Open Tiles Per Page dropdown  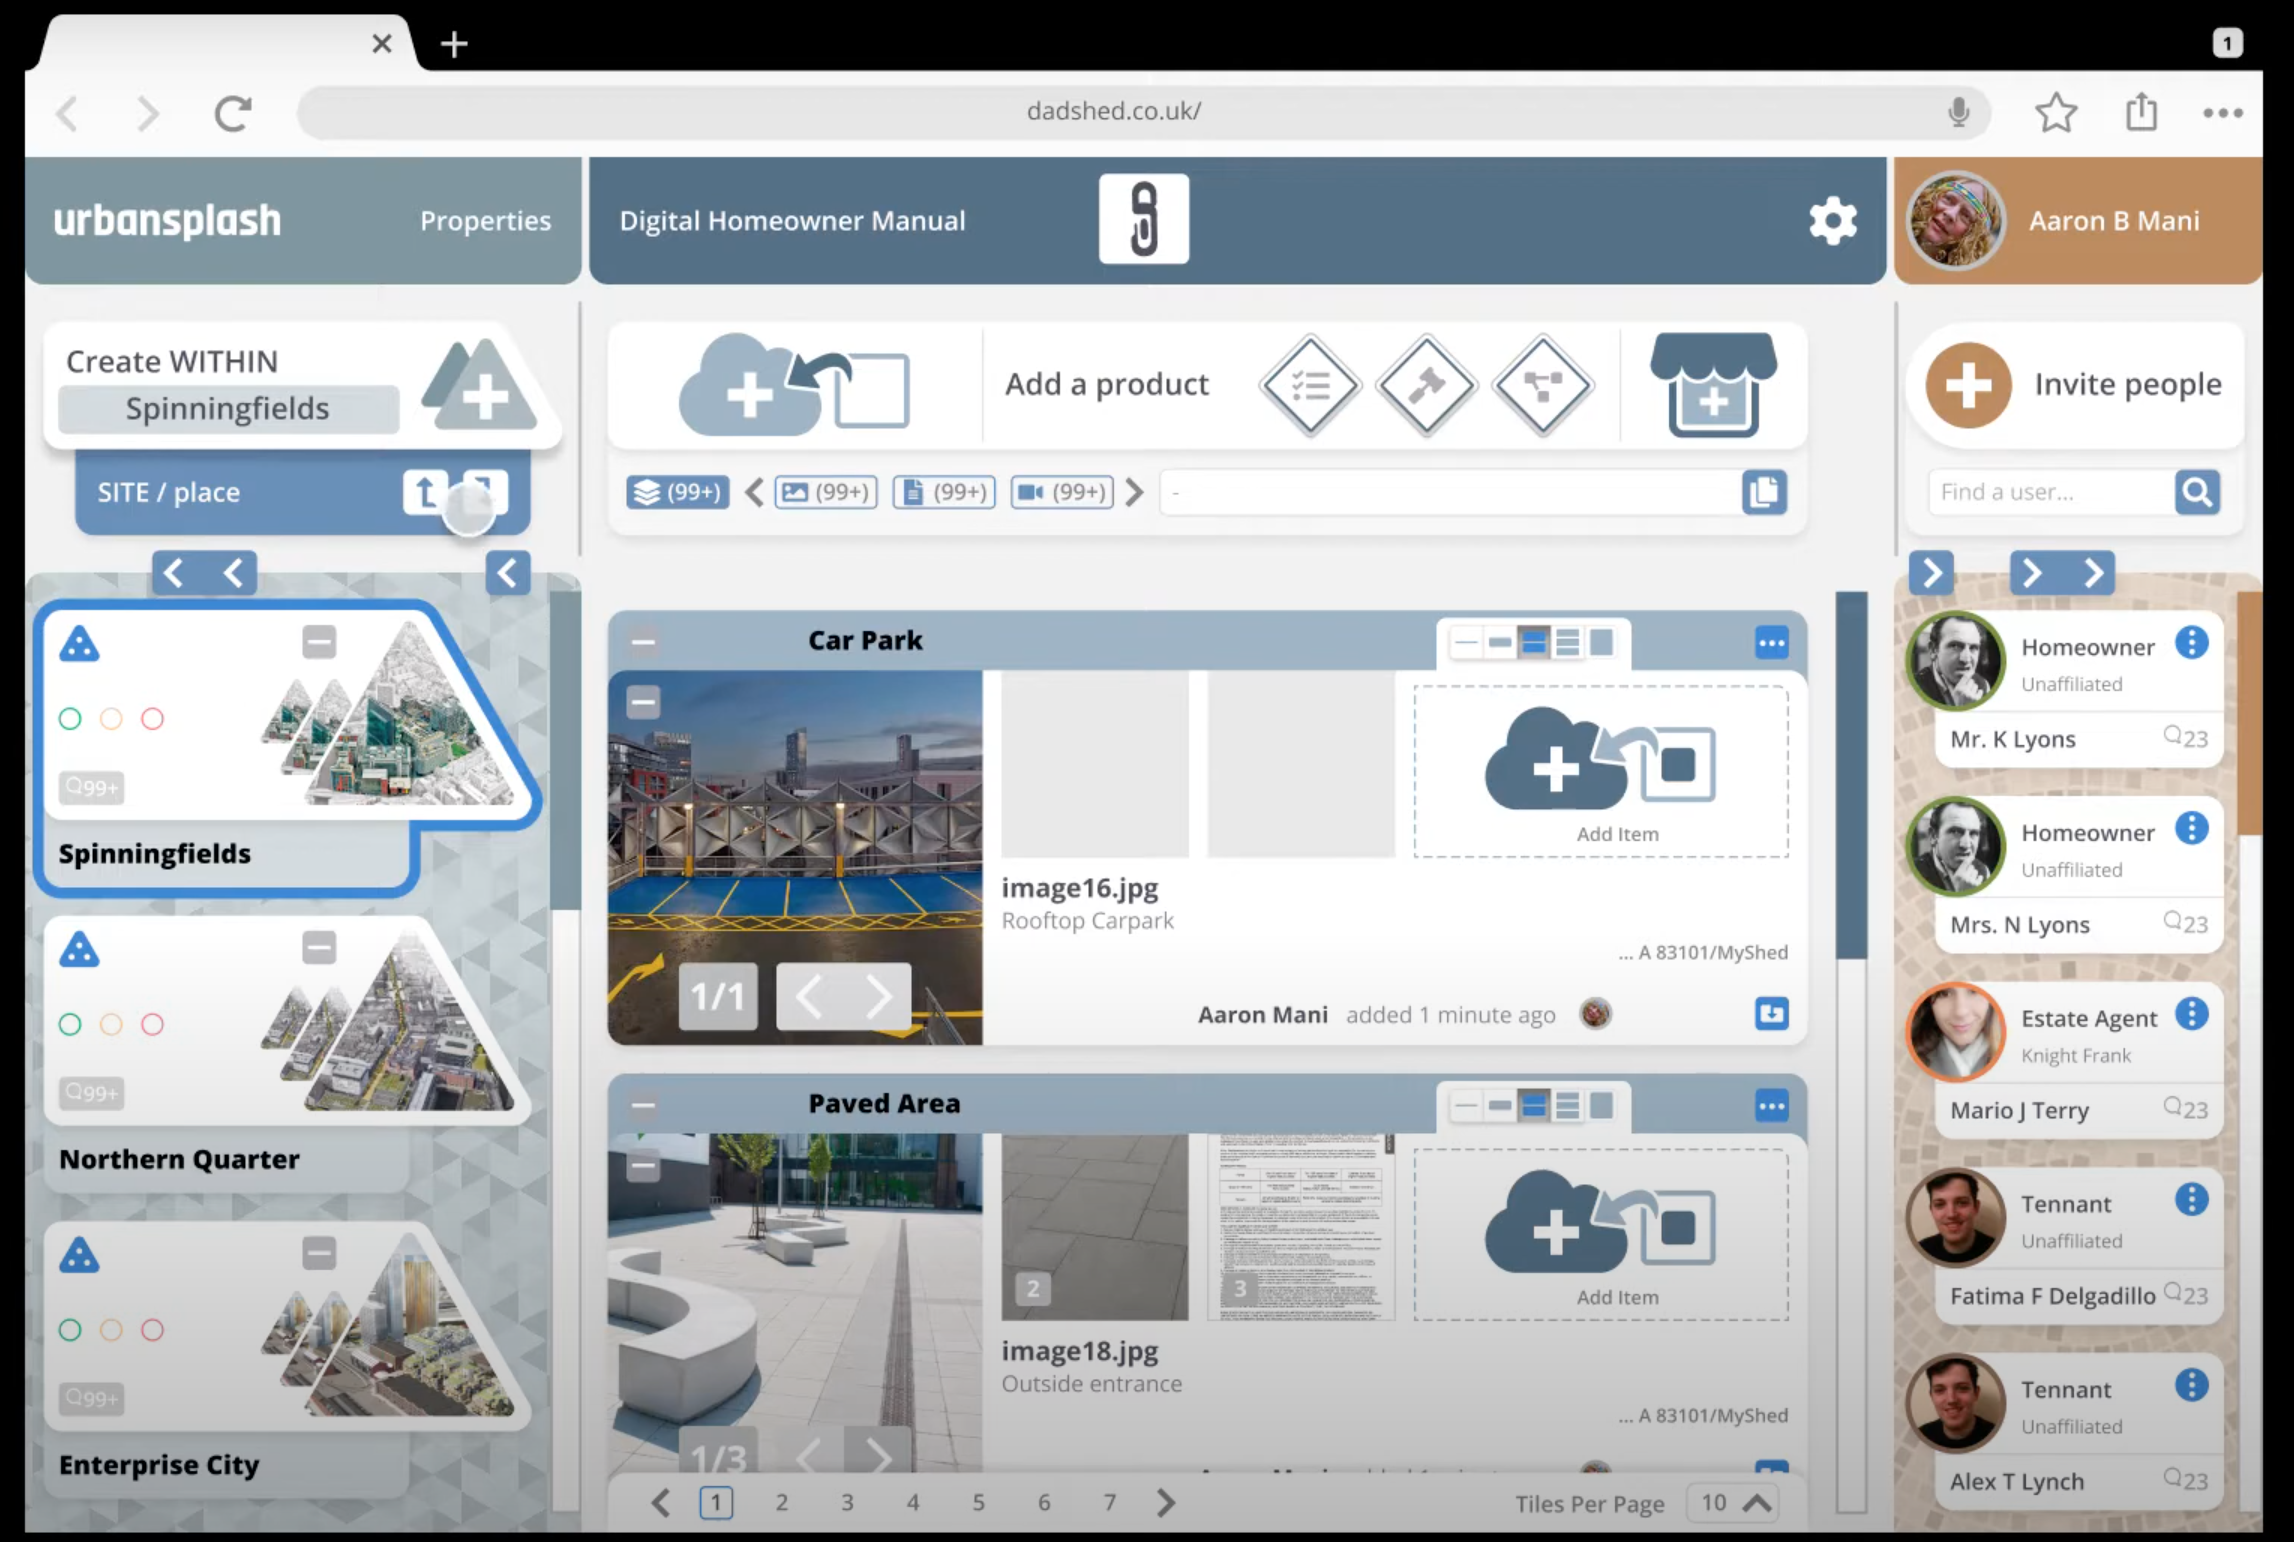[x=1732, y=1503]
